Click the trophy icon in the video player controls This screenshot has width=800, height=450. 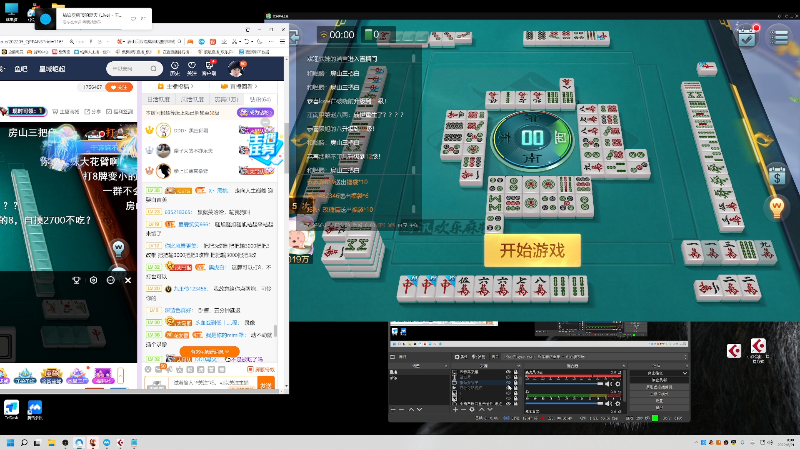tap(76, 280)
